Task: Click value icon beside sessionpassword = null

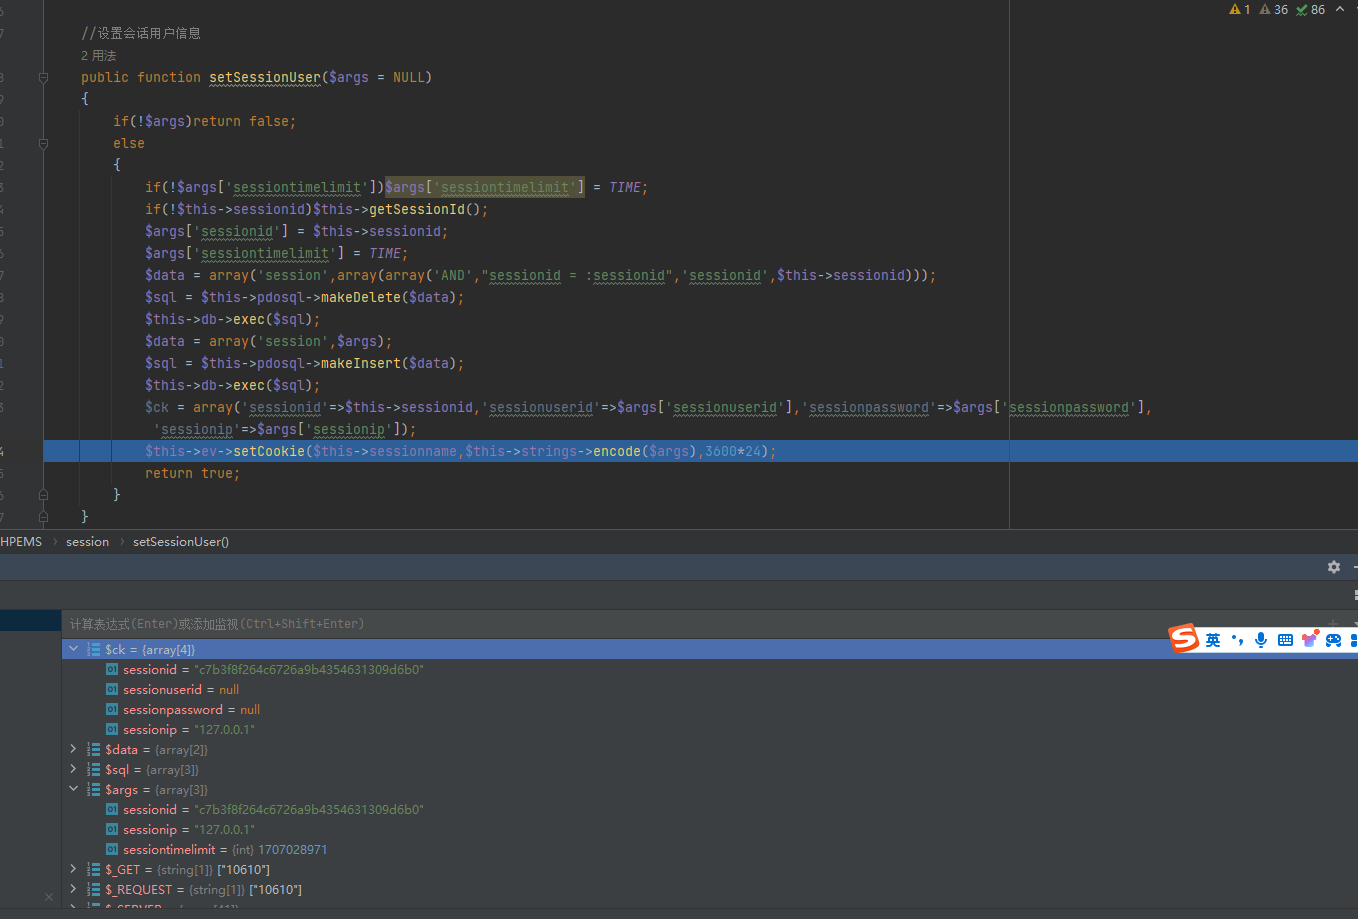Action: [x=112, y=710]
